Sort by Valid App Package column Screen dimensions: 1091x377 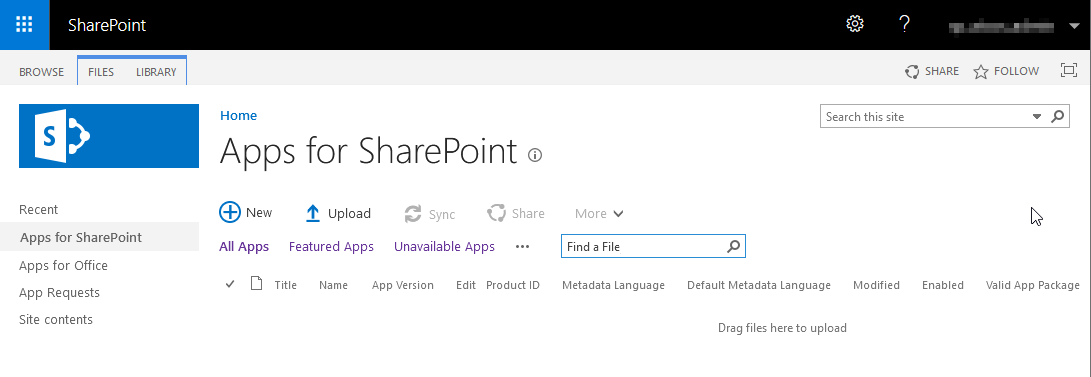1033,285
